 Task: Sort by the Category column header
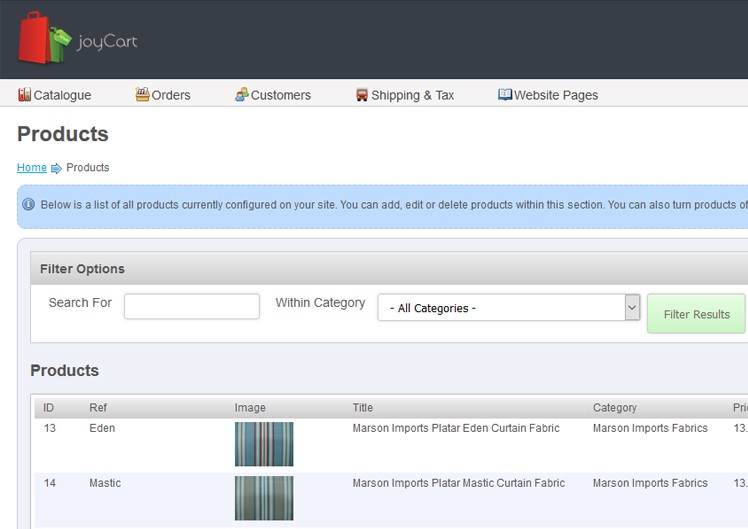[614, 408]
